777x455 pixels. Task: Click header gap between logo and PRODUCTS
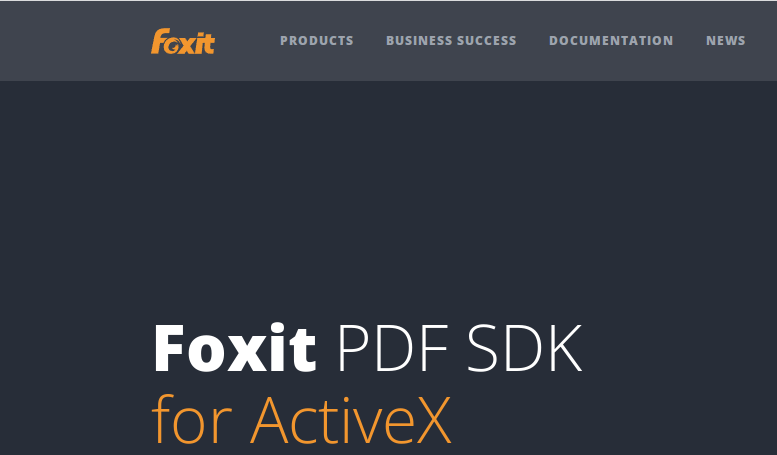pos(247,41)
